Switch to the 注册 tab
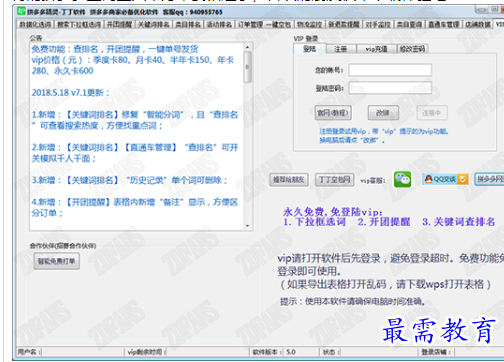 pos(341,49)
